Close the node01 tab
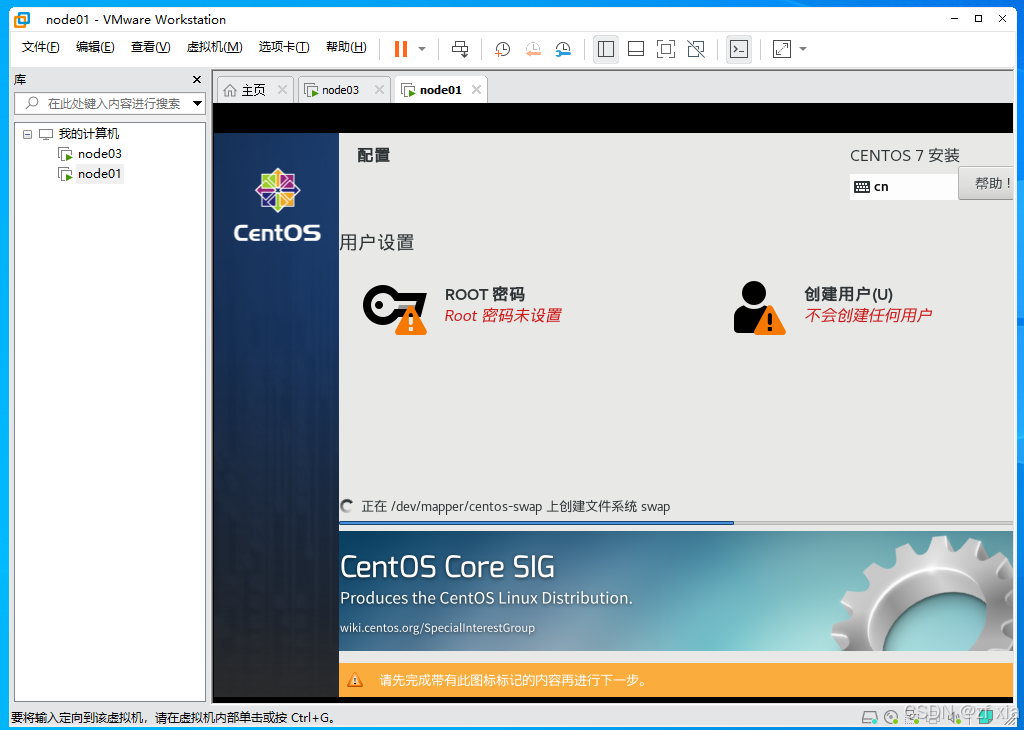The width and height of the screenshot is (1024, 730). (477, 89)
